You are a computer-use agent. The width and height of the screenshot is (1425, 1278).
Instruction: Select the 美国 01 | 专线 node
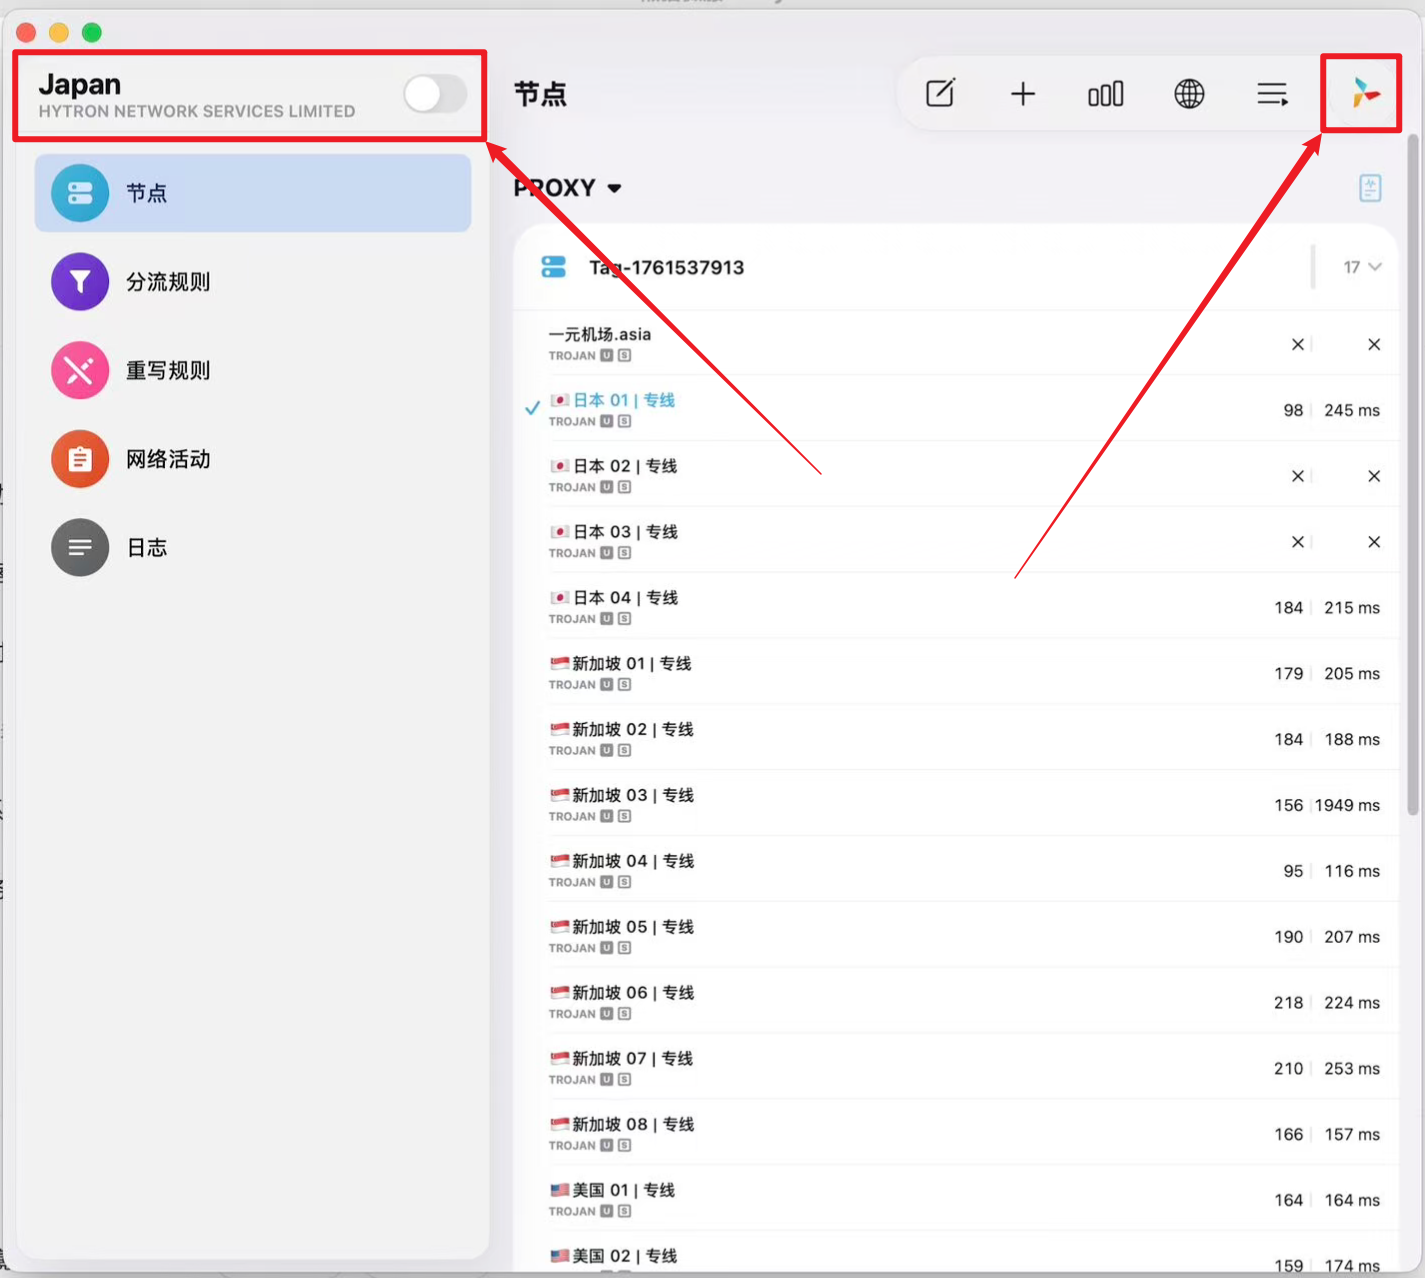click(956, 1199)
